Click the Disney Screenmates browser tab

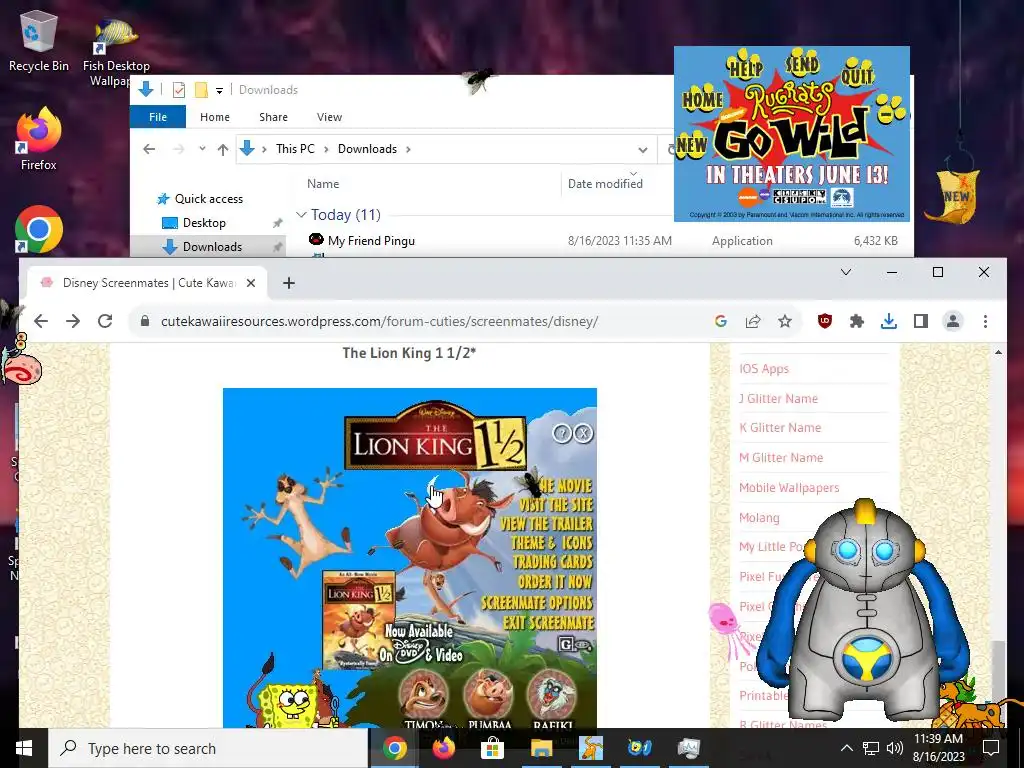coord(147,283)
